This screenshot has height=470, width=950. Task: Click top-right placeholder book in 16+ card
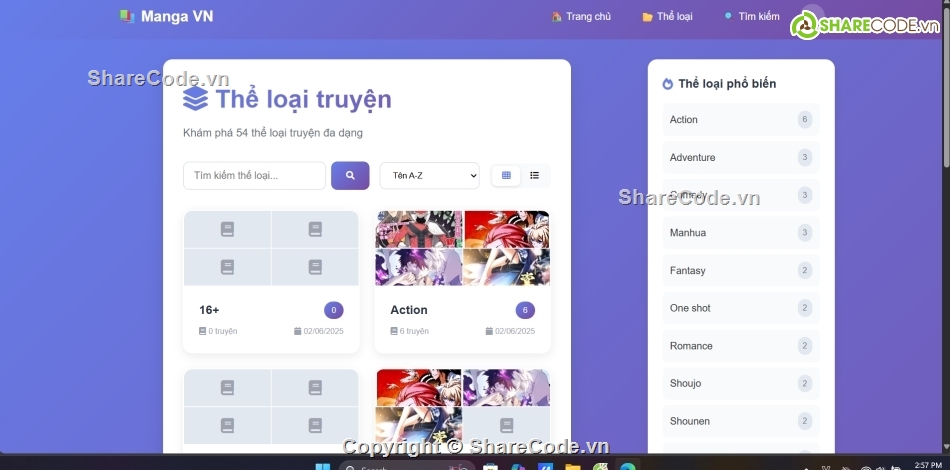315,230
